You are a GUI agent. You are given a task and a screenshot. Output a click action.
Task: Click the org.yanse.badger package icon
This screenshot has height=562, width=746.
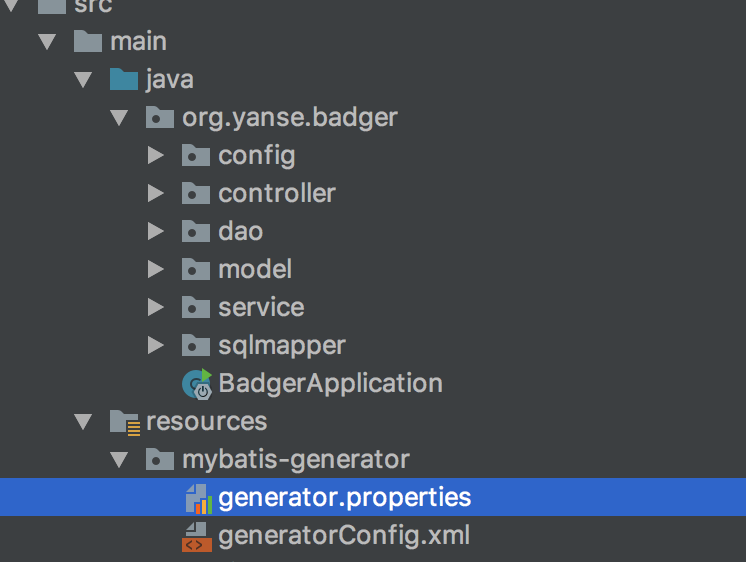[160, 117]
